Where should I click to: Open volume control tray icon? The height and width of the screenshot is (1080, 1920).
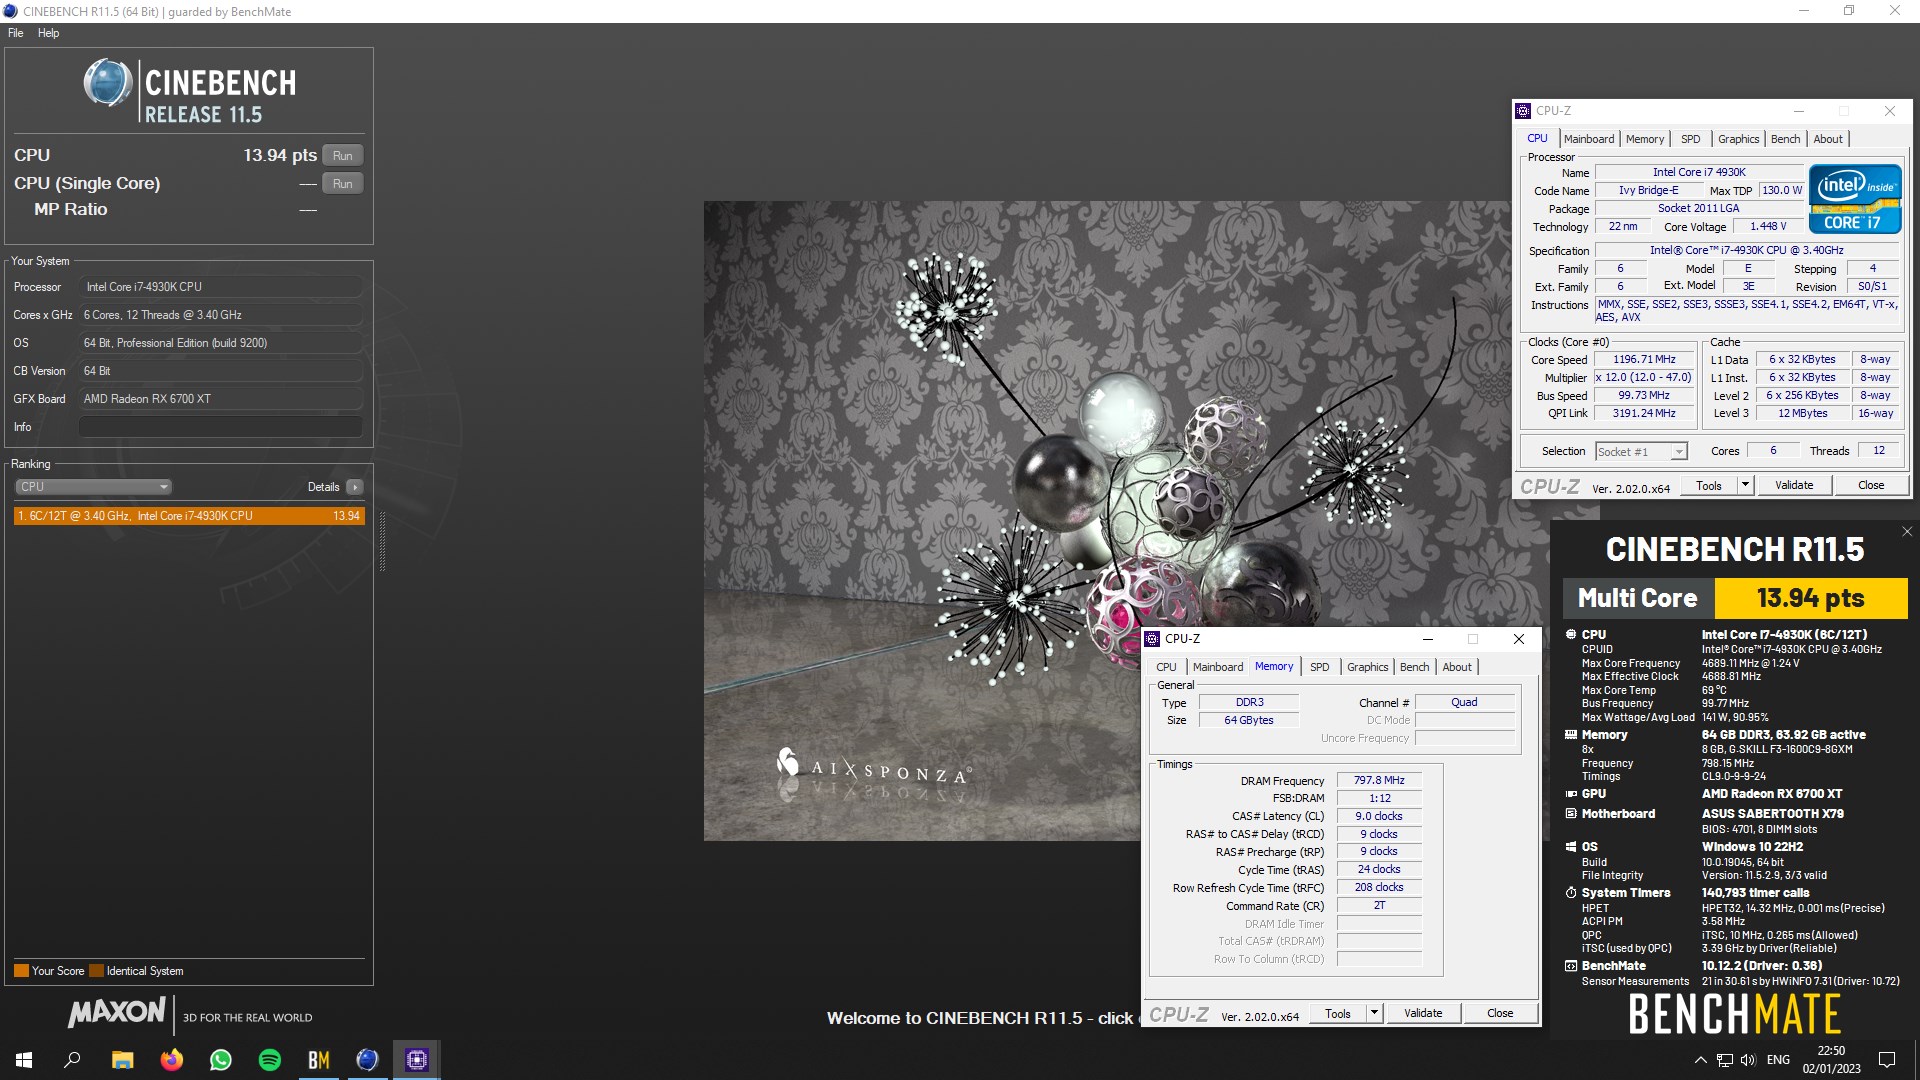tap(1748, 1060)
